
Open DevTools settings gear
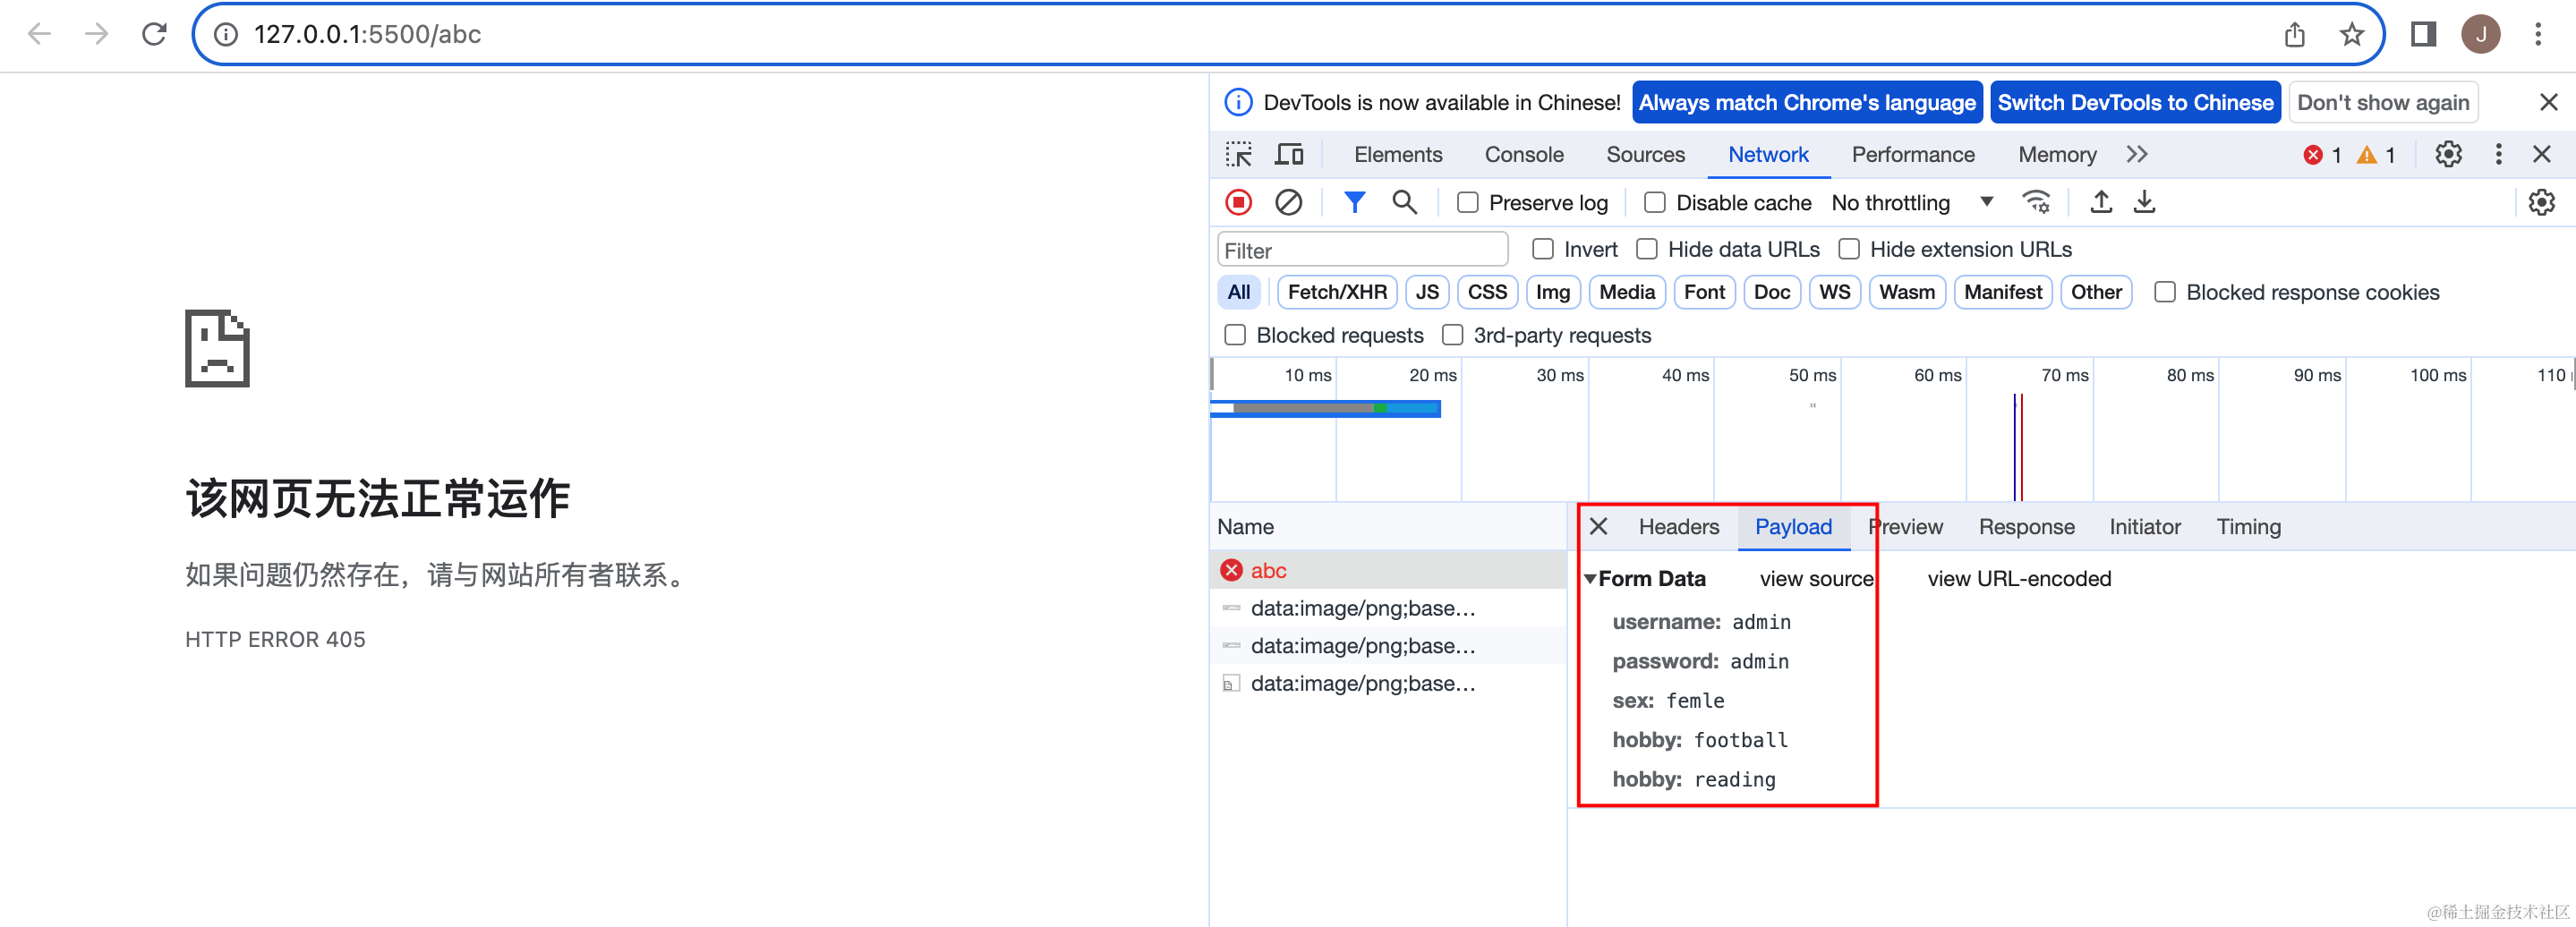click(2448, 154)
